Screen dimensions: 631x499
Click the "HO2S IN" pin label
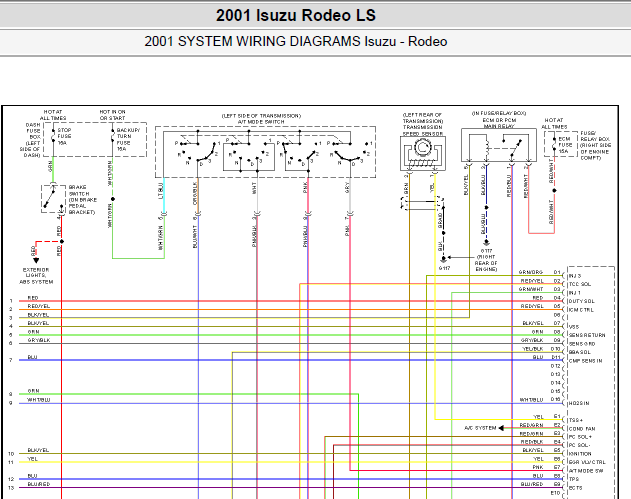coord(579,403)
